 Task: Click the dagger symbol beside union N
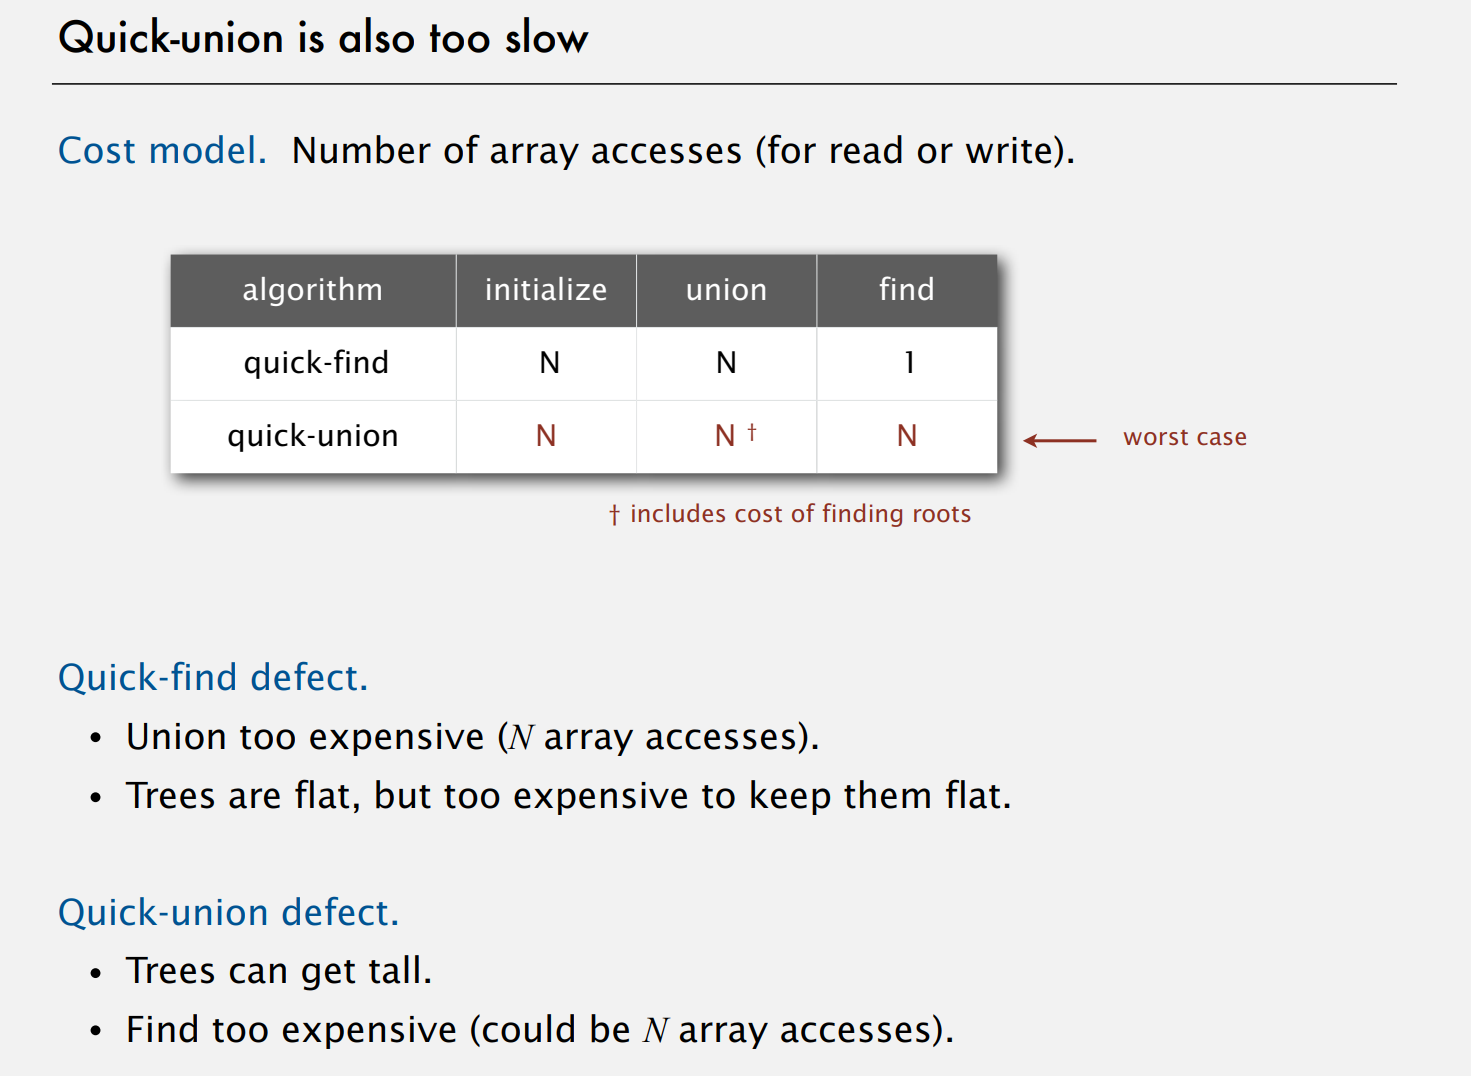click(752, 432)
